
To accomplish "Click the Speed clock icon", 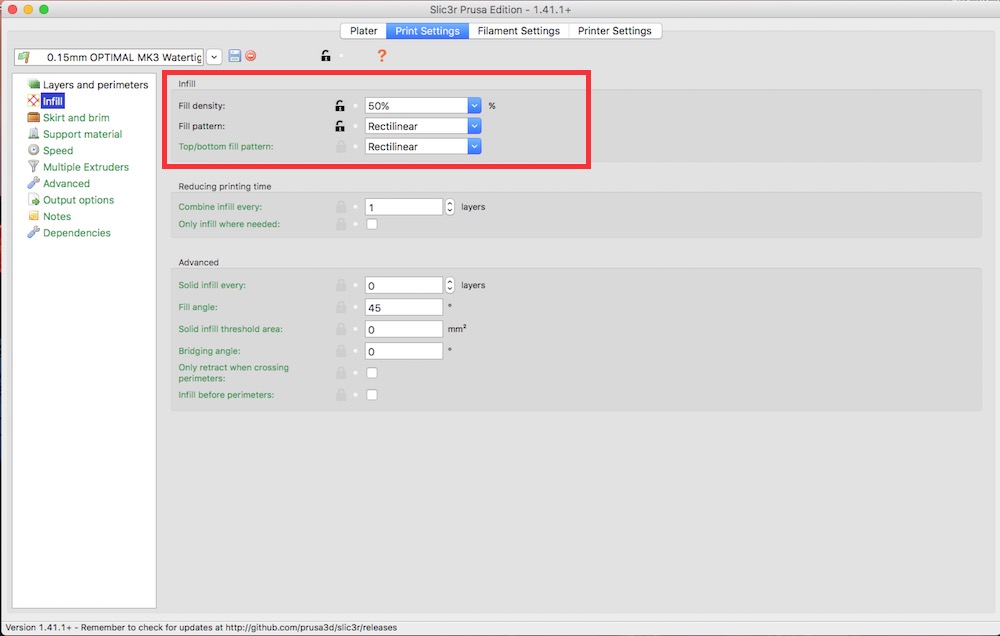I will tap(34, 150).
